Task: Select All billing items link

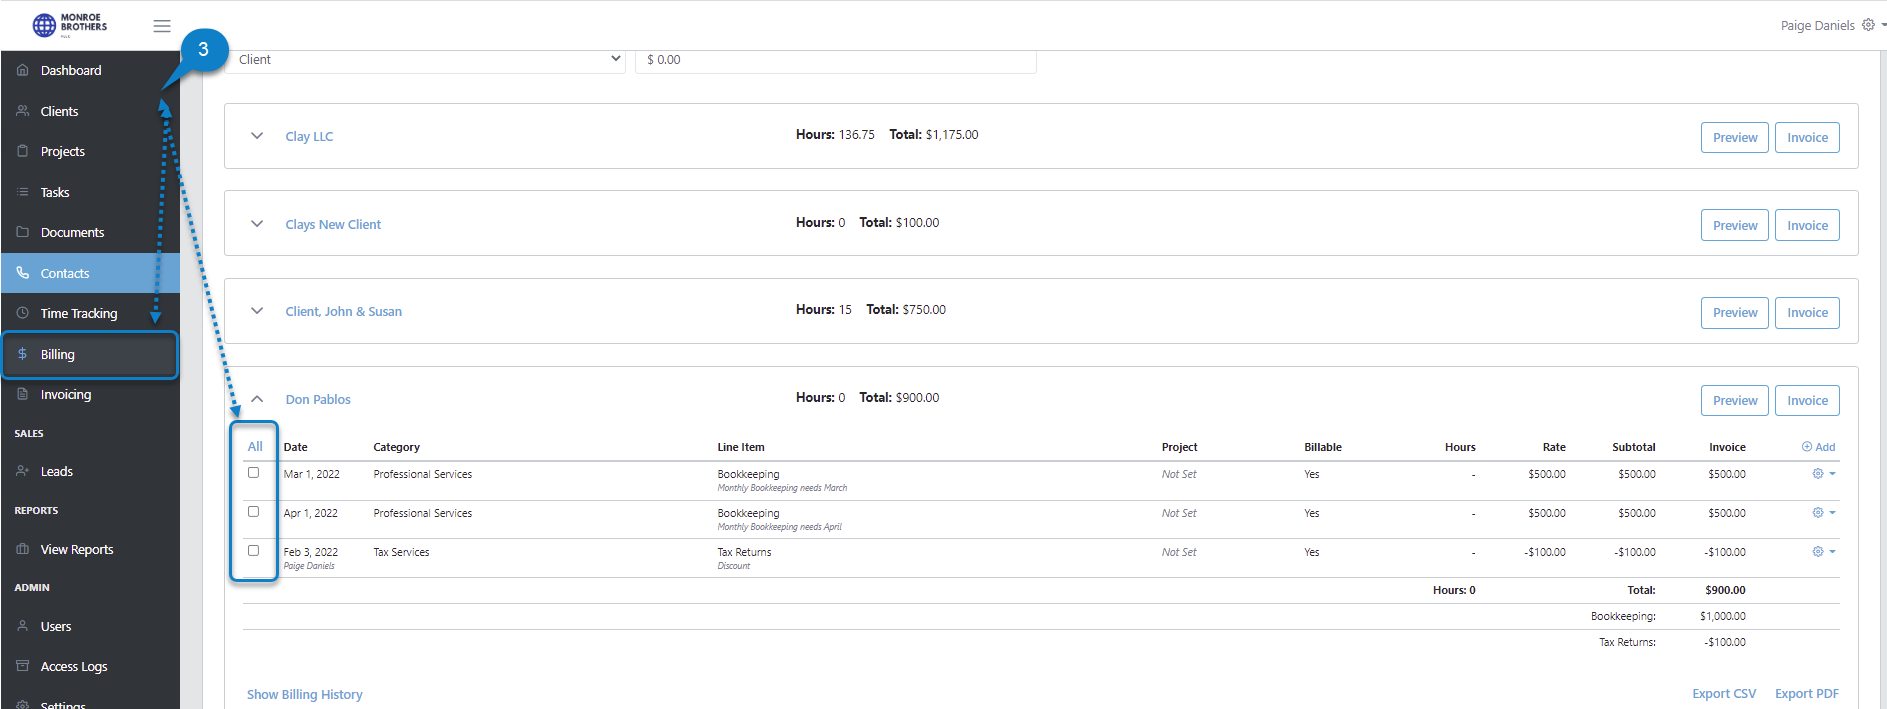Action: [255, 446]
